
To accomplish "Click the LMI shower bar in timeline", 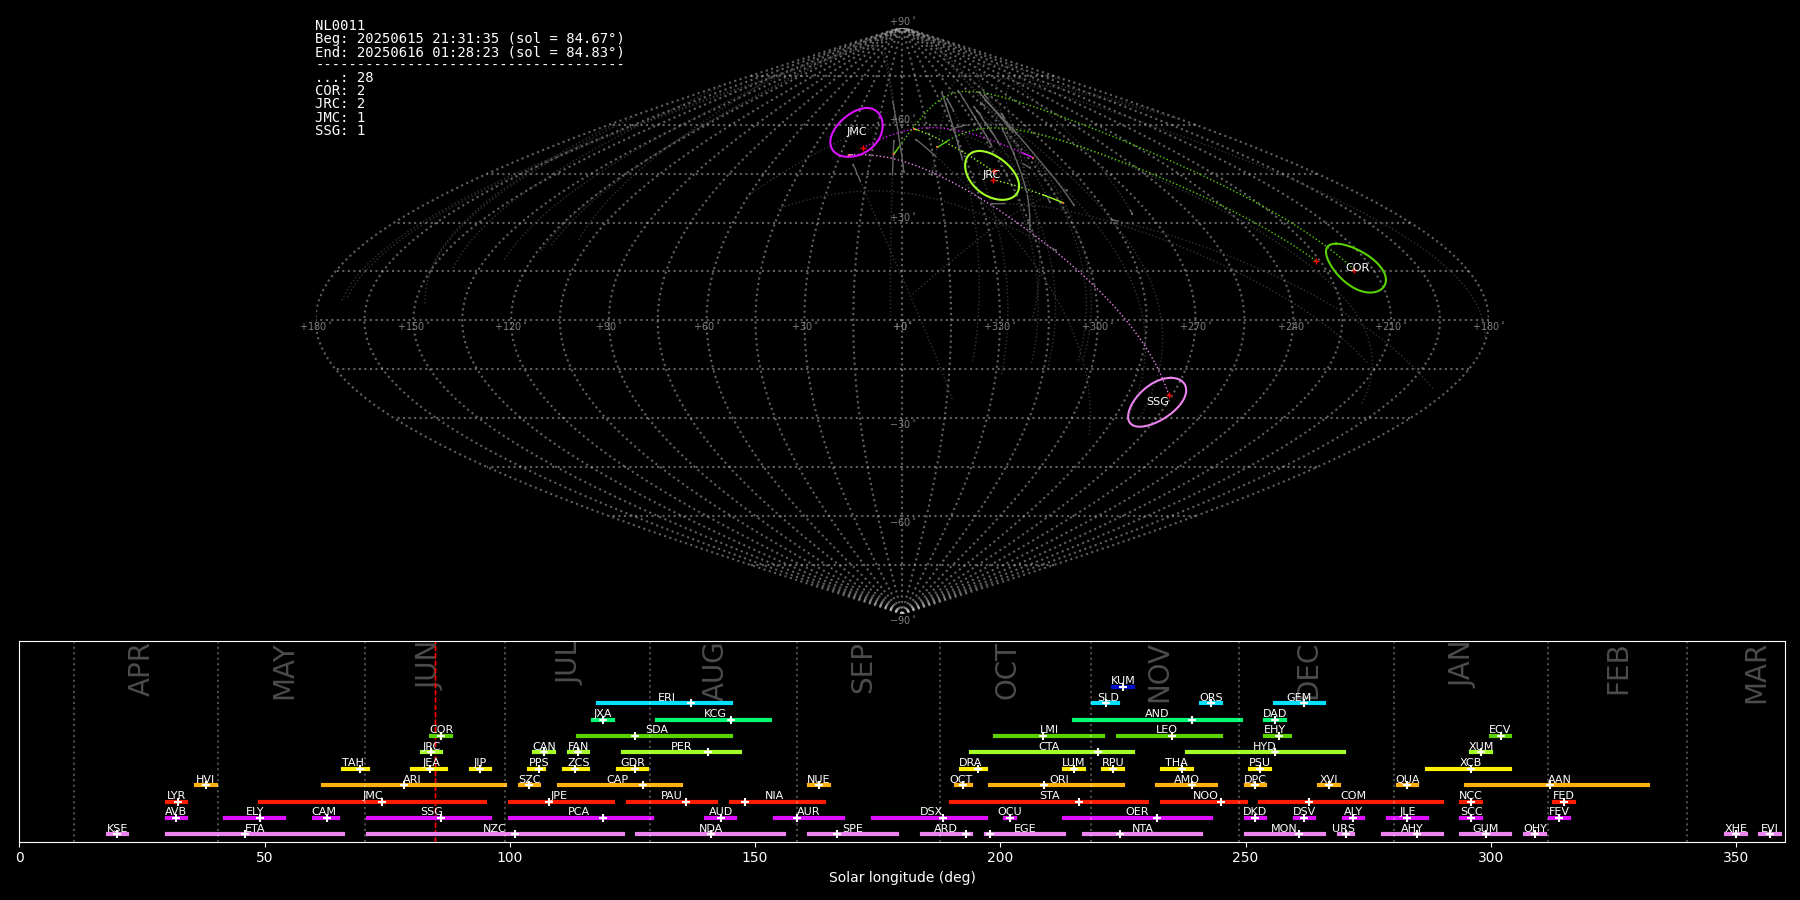I will [1049, 736].
